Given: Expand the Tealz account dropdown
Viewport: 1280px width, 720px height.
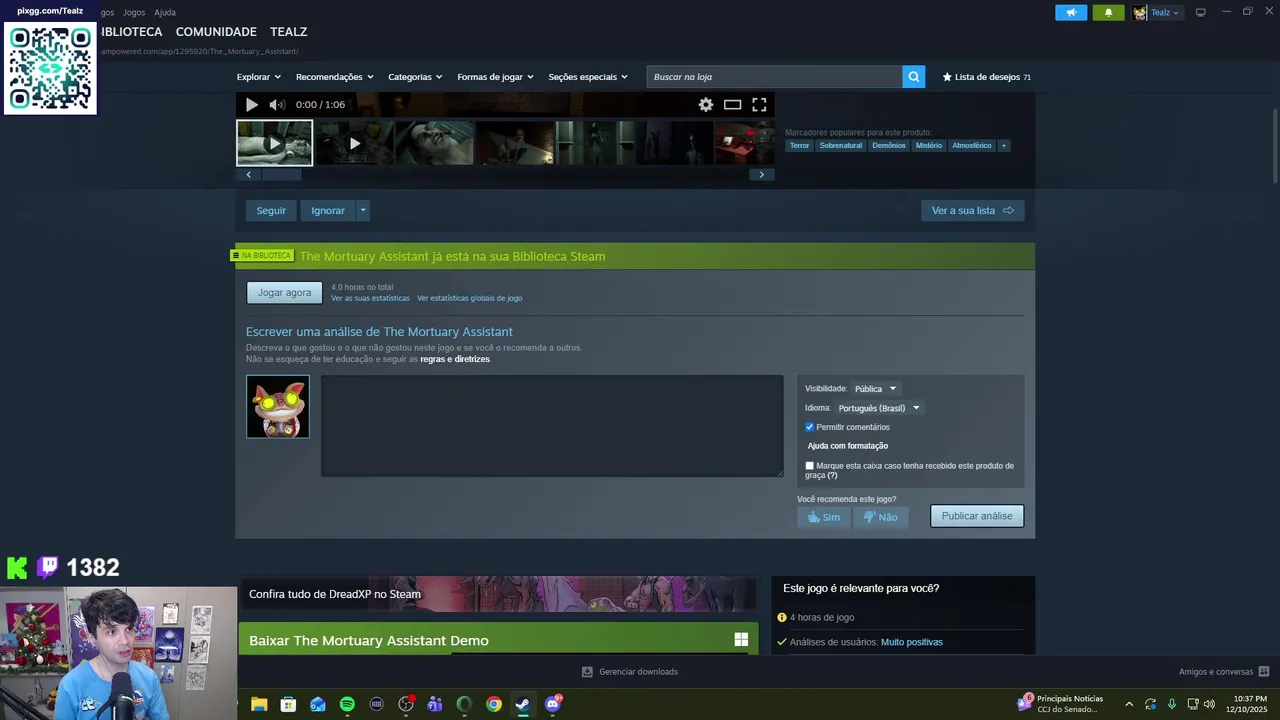Looking at the screenshot, I should 1165,13.
